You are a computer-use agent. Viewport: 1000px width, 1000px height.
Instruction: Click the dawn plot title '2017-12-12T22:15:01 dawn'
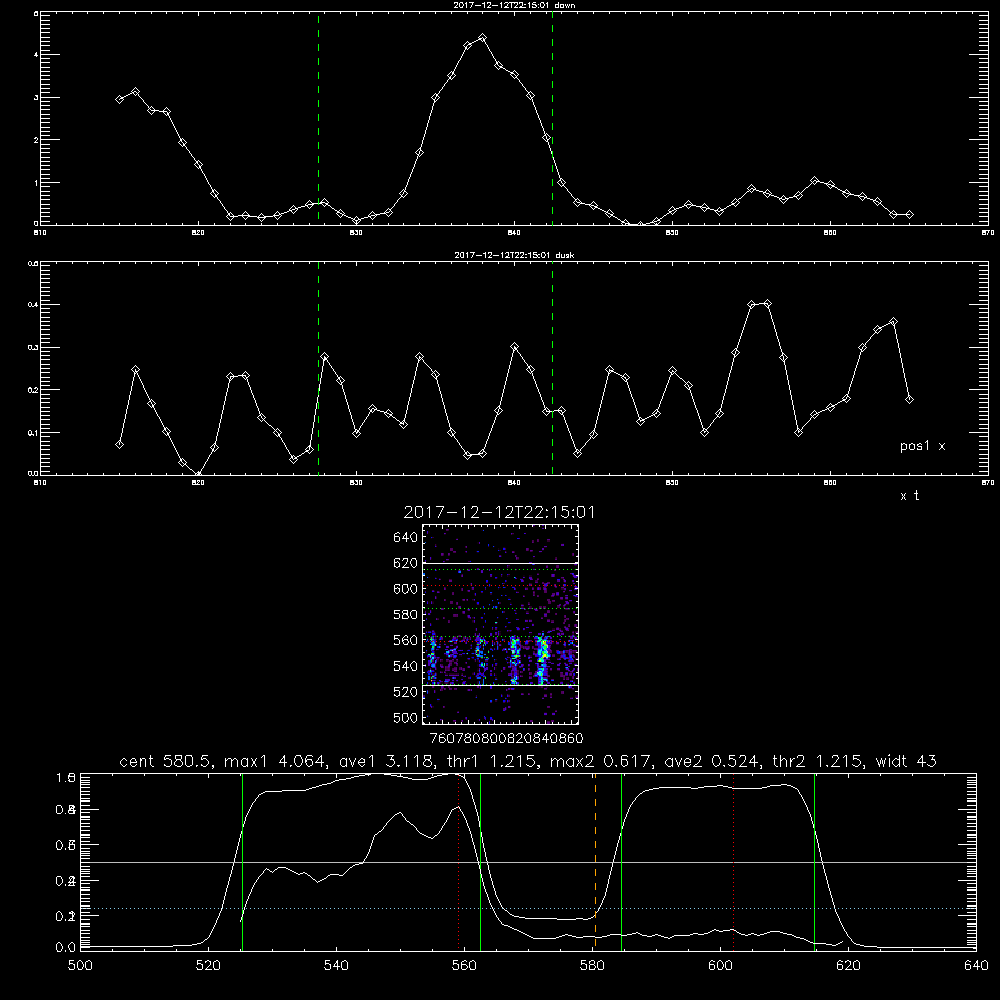click(514, 5)
